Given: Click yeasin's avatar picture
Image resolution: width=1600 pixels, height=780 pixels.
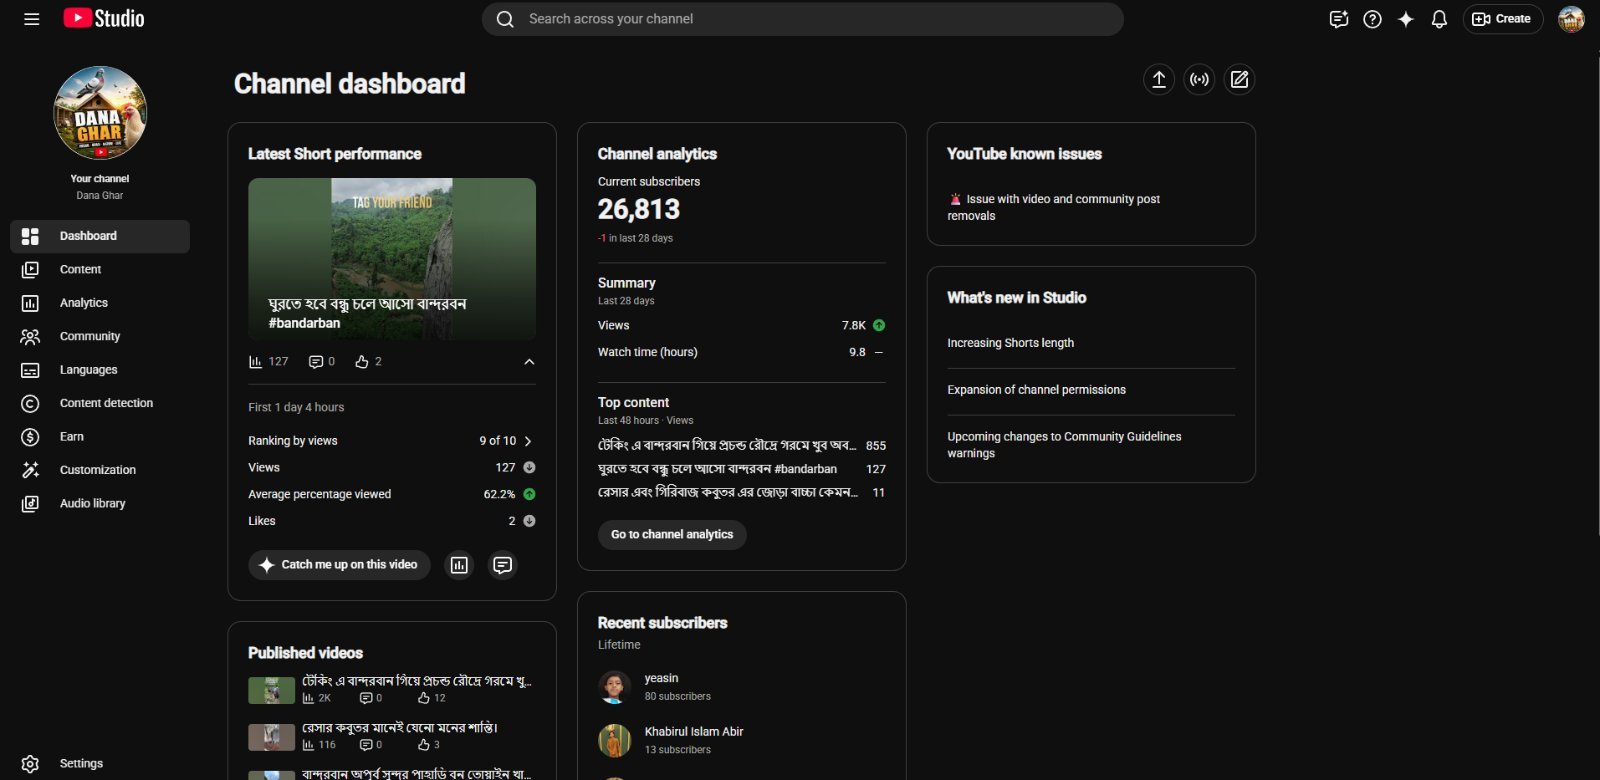Looking at the screenshot, I should point(615,687).
